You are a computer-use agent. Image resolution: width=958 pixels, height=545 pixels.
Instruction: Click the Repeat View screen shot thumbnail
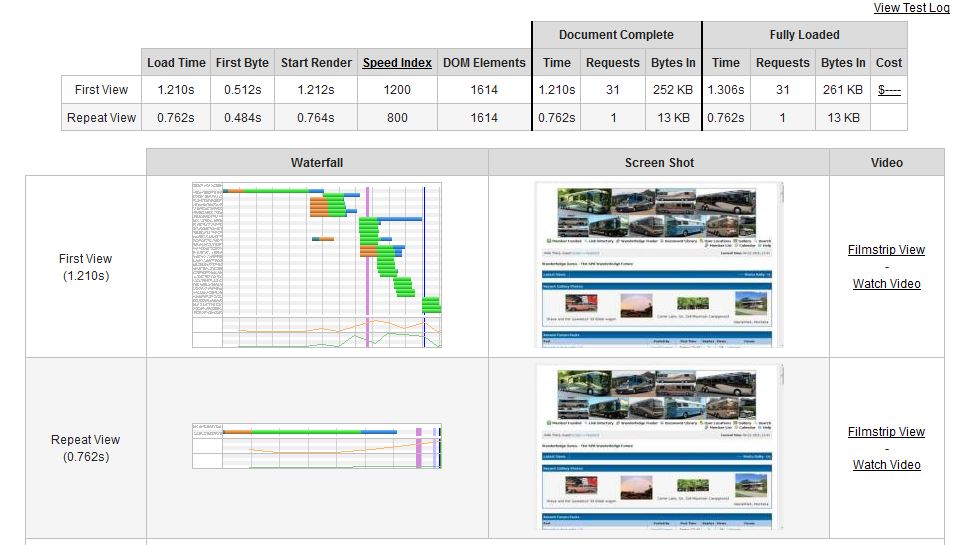point(659,446)
